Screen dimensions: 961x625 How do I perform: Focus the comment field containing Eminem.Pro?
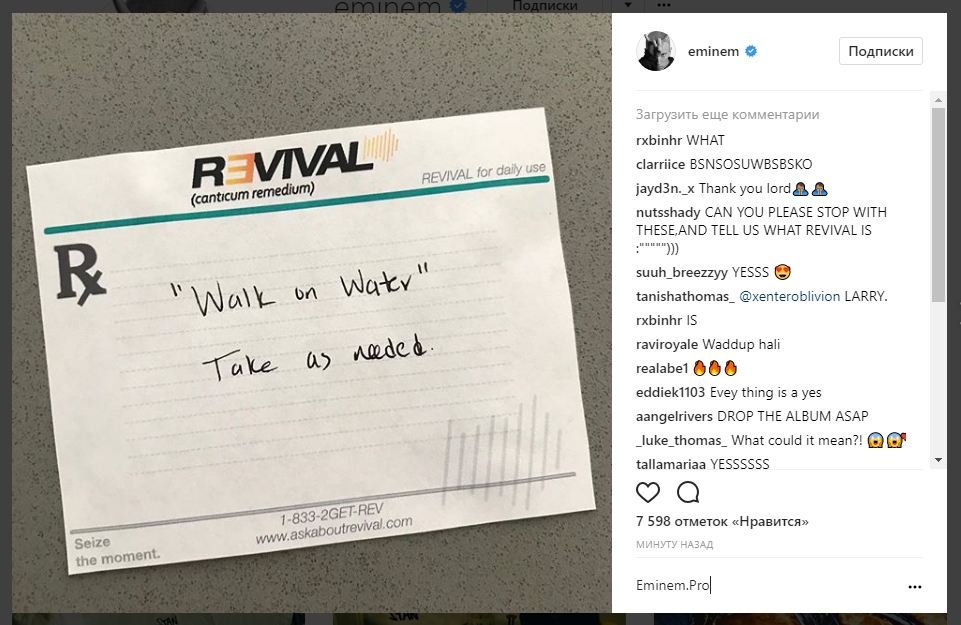pos(769,586)
